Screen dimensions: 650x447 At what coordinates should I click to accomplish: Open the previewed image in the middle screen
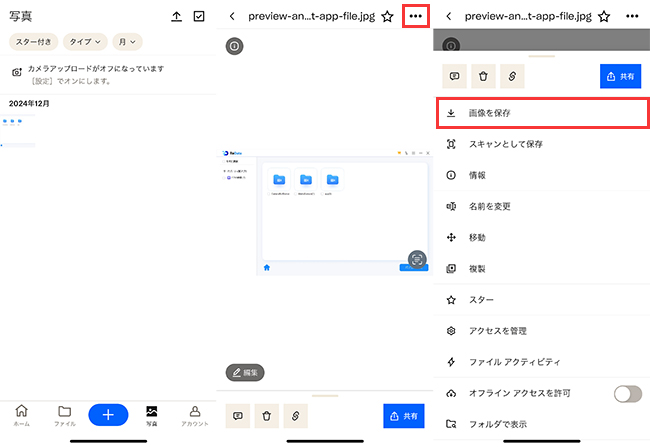coord(325,212)
